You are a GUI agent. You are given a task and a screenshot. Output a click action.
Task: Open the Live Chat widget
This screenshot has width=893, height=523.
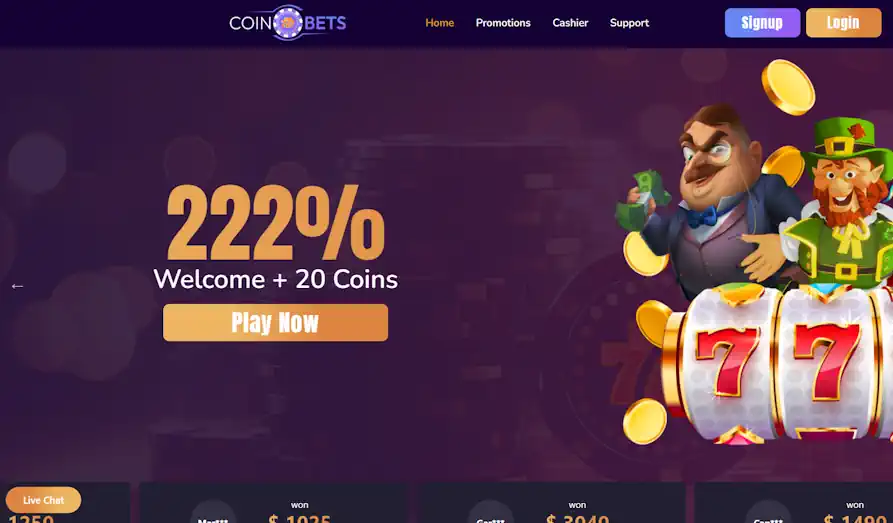pos(43,500)
